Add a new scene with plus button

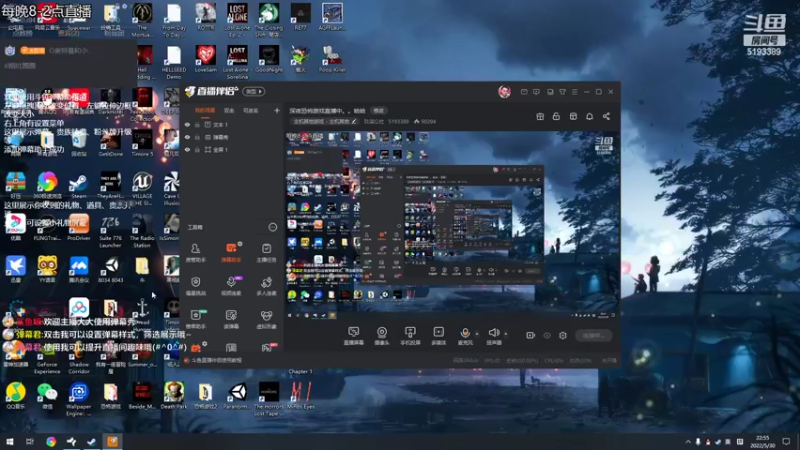click(x=277, y=110)
